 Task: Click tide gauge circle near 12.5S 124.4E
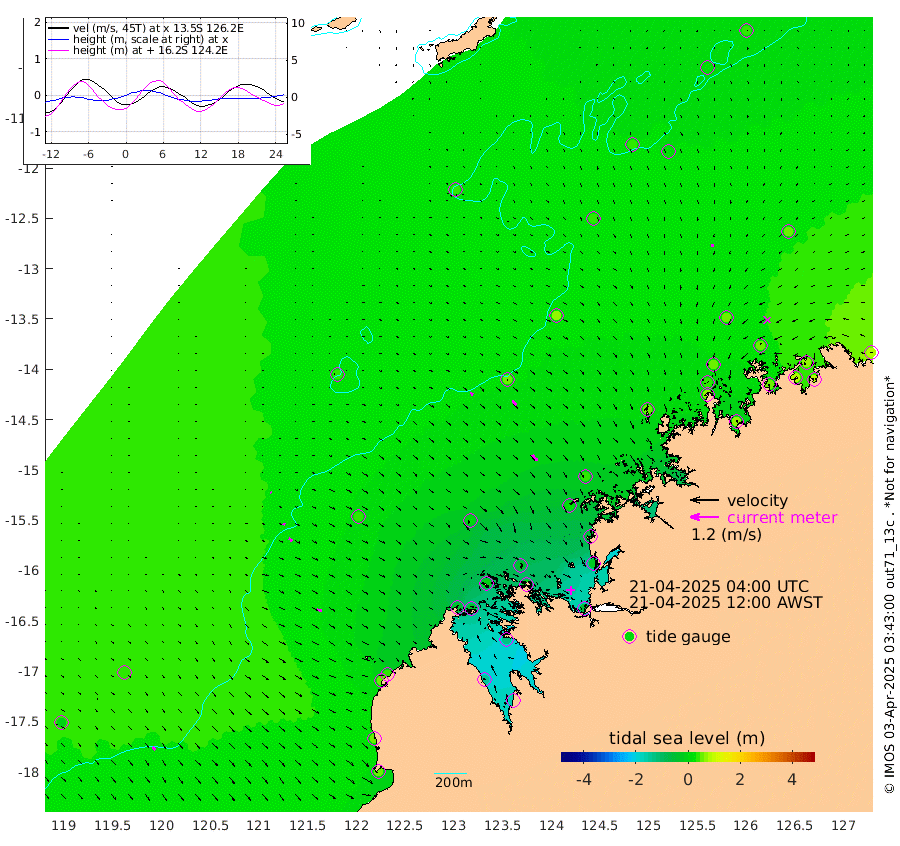coord(593,219)
